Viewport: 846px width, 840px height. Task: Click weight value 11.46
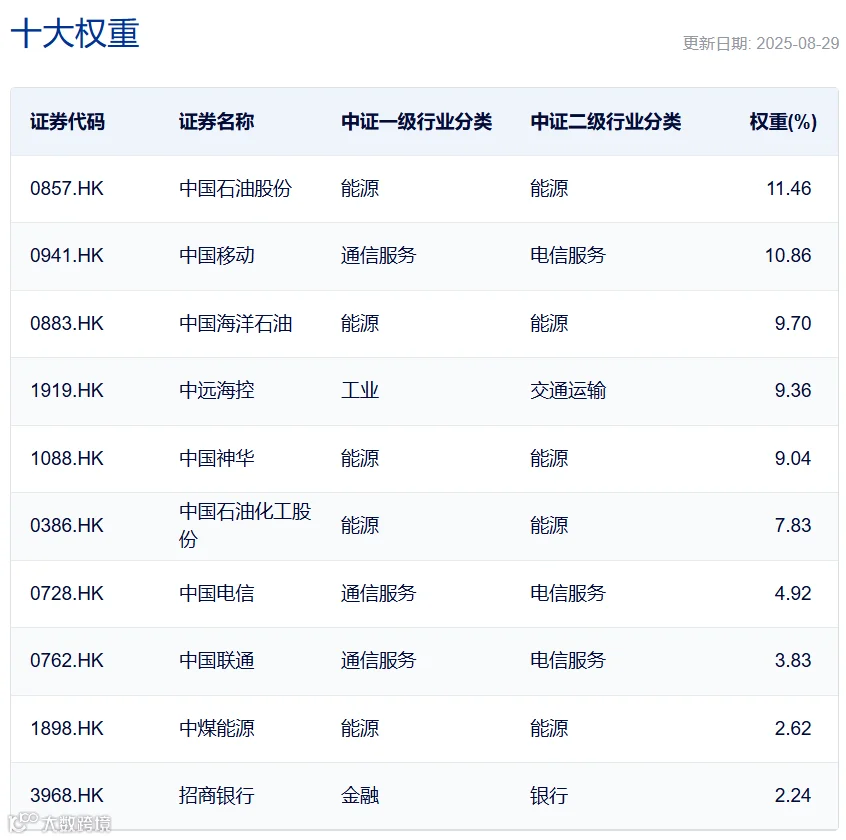tap(789, 188)
